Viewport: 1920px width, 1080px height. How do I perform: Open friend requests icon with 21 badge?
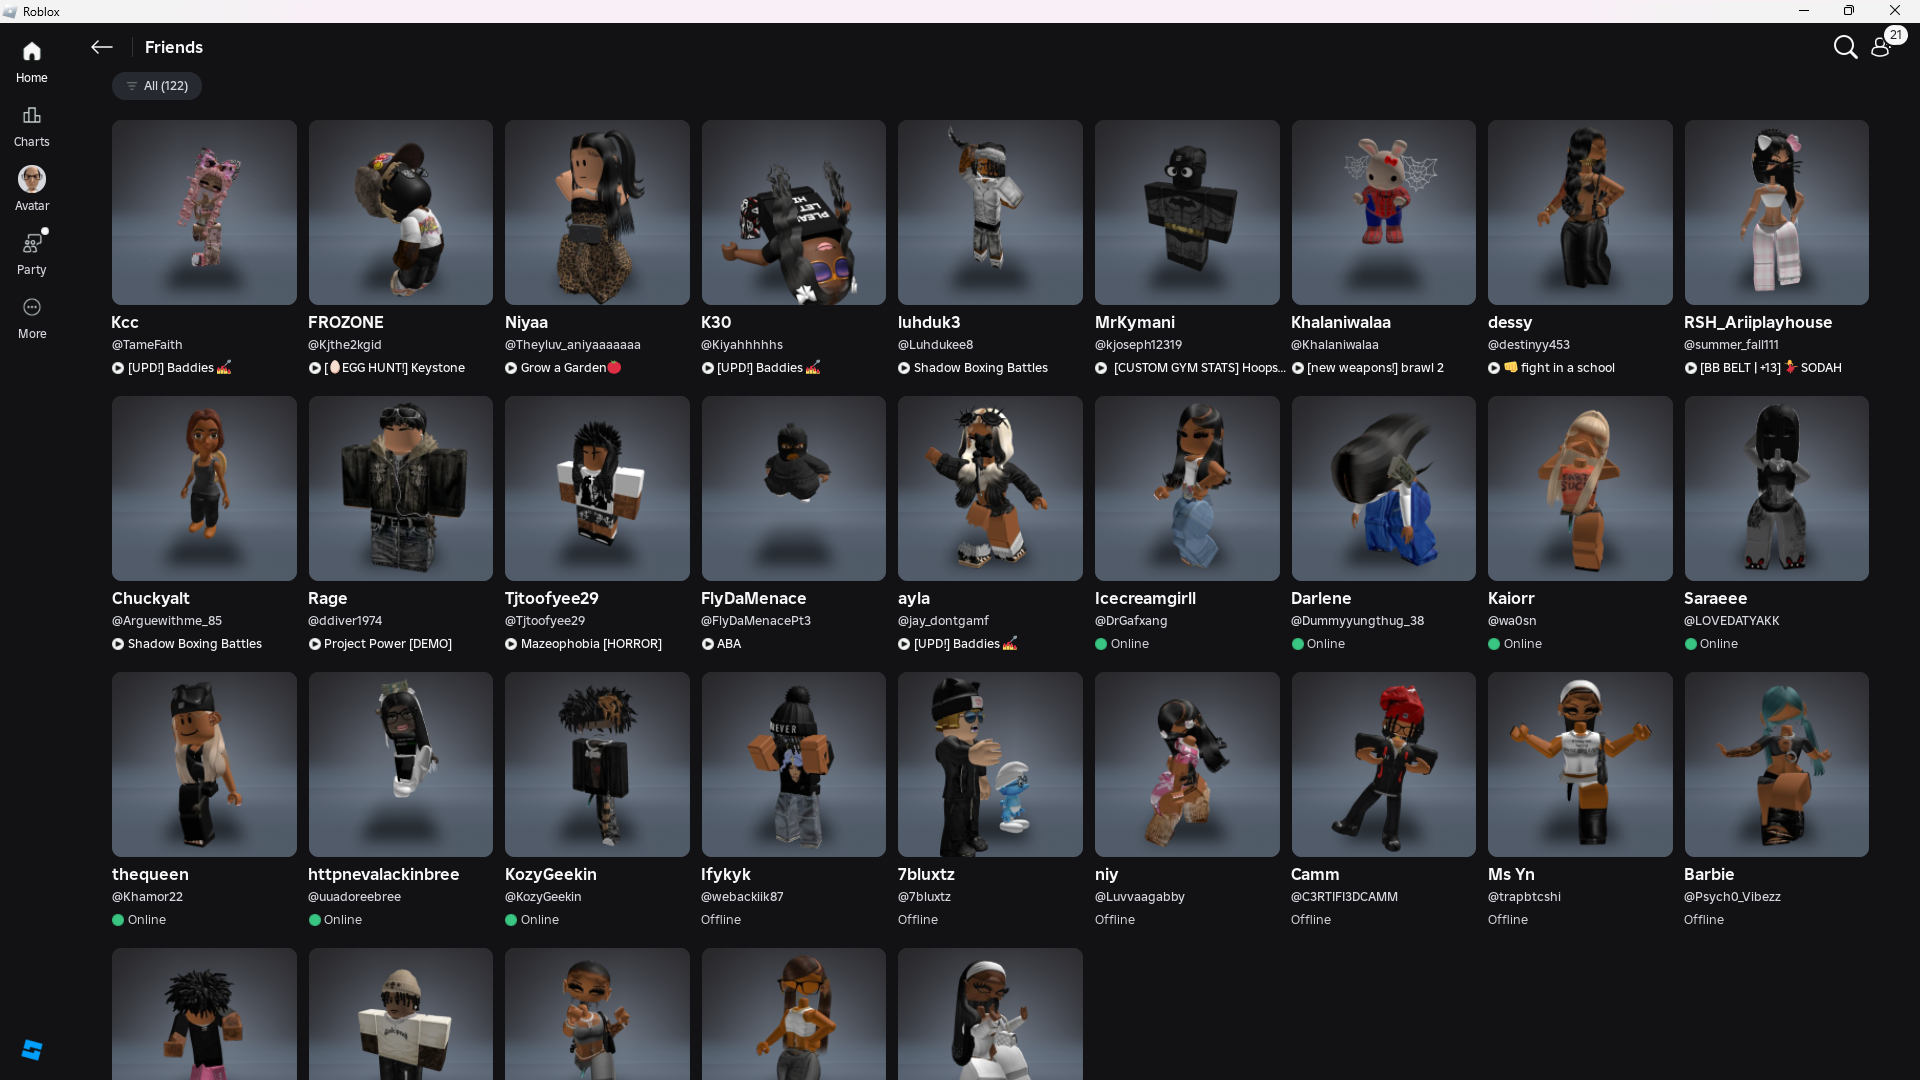(x=1881, y=47)
